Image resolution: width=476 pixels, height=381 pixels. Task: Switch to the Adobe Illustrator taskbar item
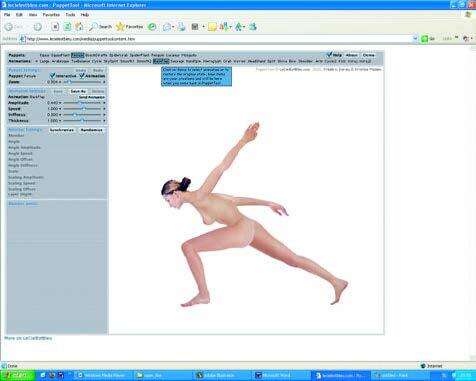coord(222,375)
